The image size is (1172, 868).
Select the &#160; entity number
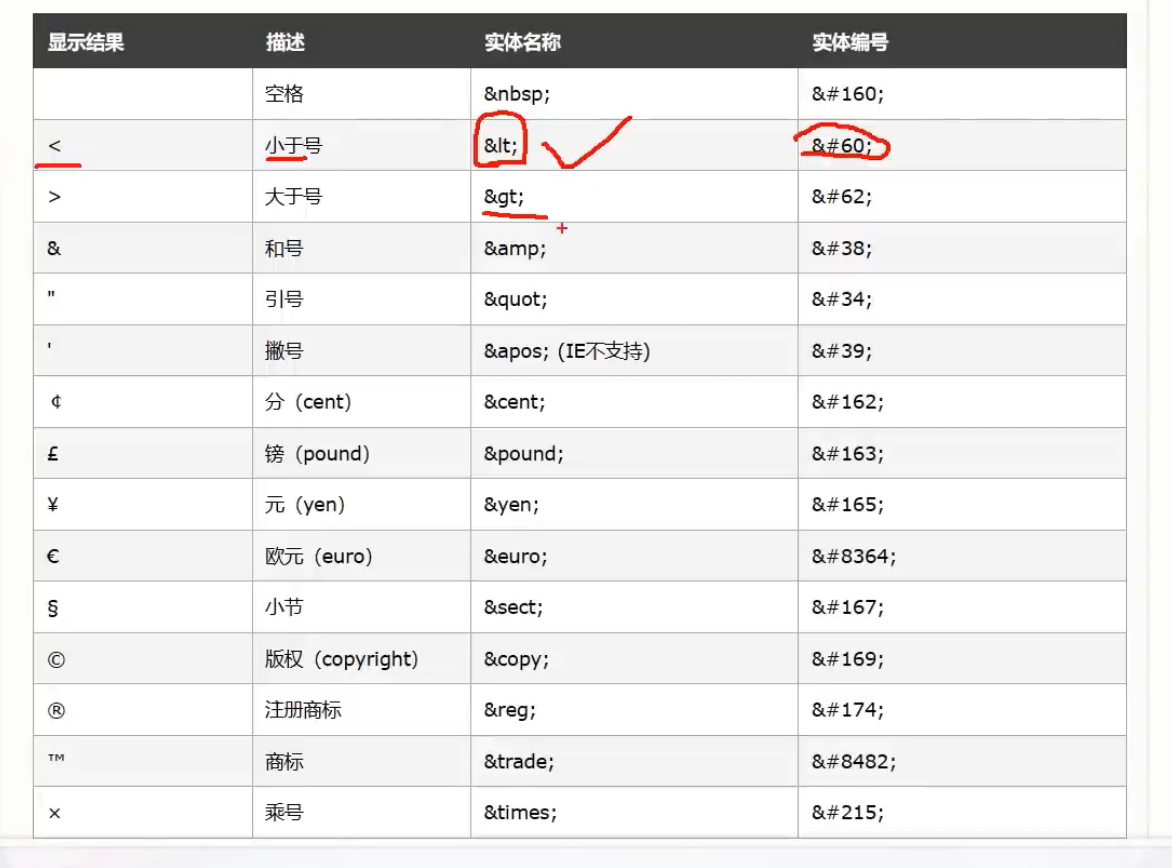(x=848, y=94)
